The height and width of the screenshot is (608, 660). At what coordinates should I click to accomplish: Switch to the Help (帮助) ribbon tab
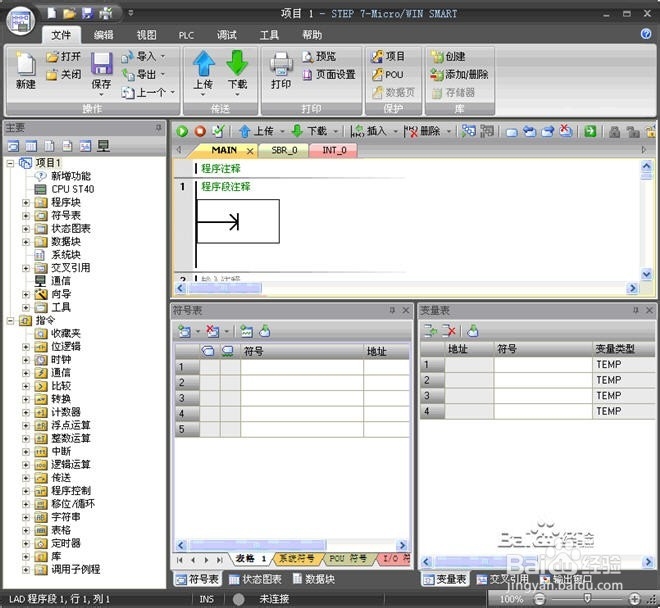312,35
